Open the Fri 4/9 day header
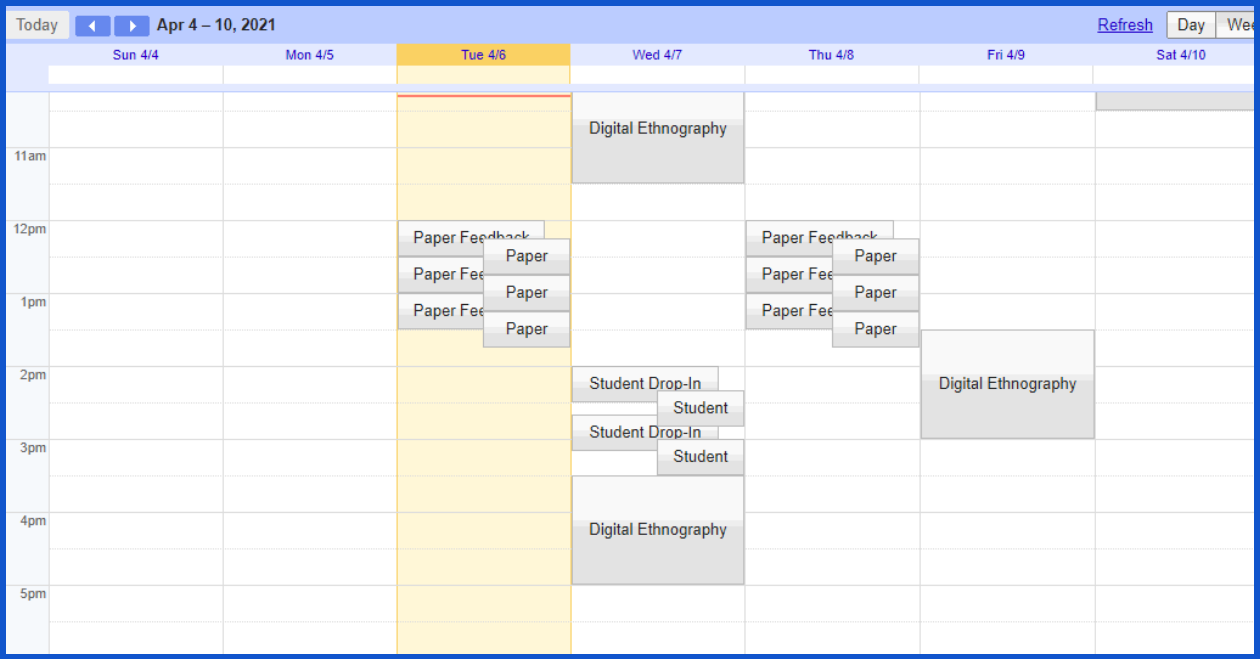 (x=1005, y=55)
